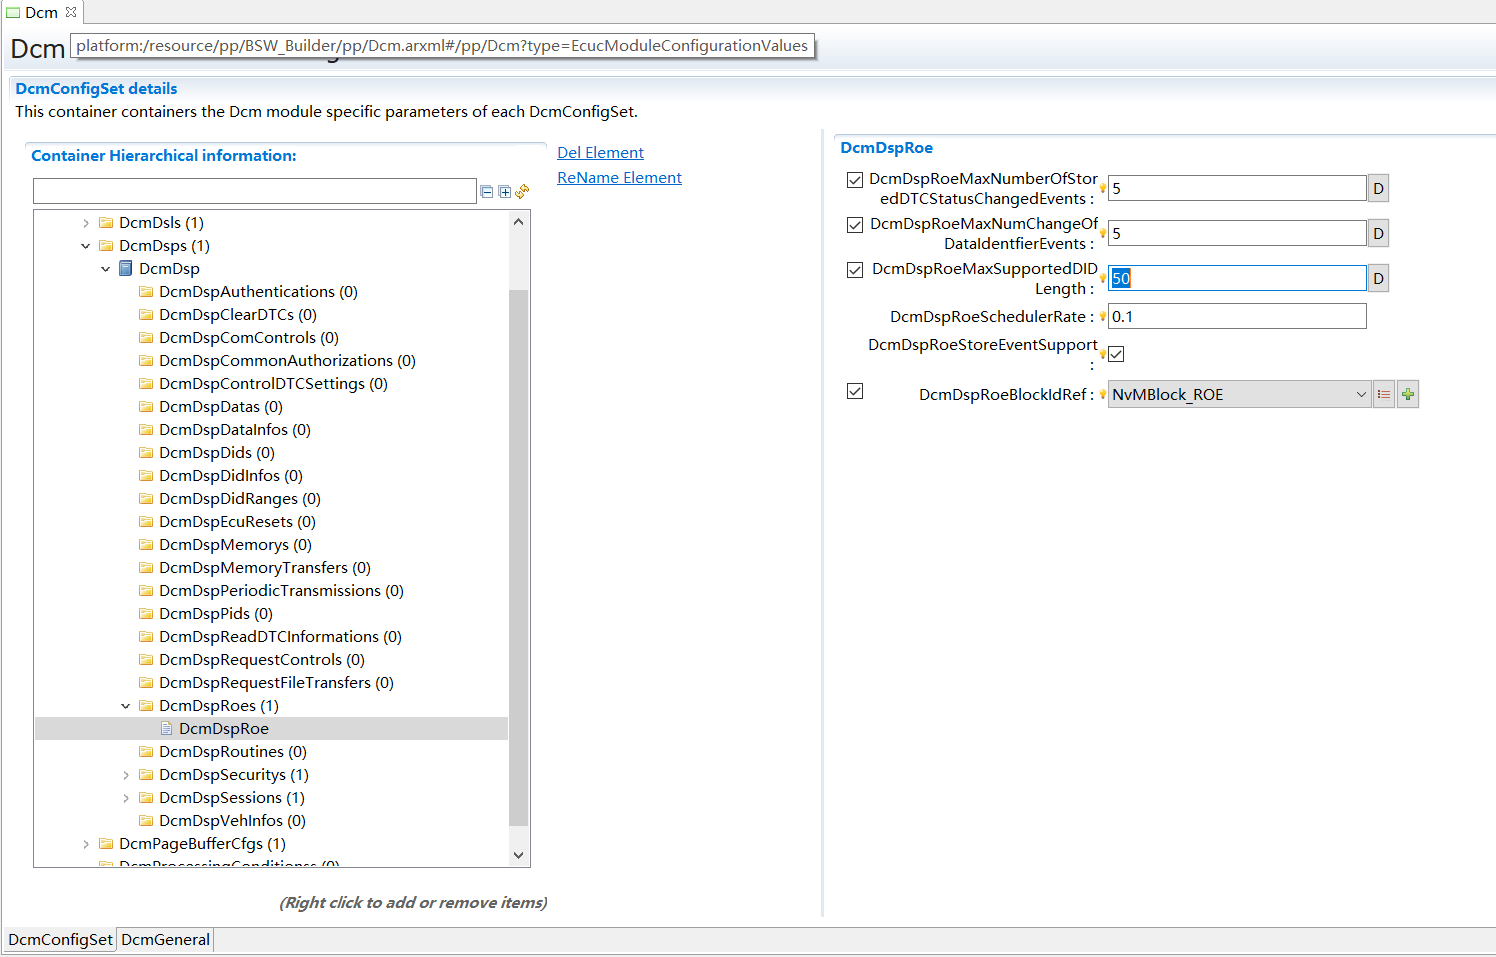Toggle DcmDspRoeStoreEventSupport checkbox
The width and height of the screenshot is (1496, 957).
[x=1117, y=354]
